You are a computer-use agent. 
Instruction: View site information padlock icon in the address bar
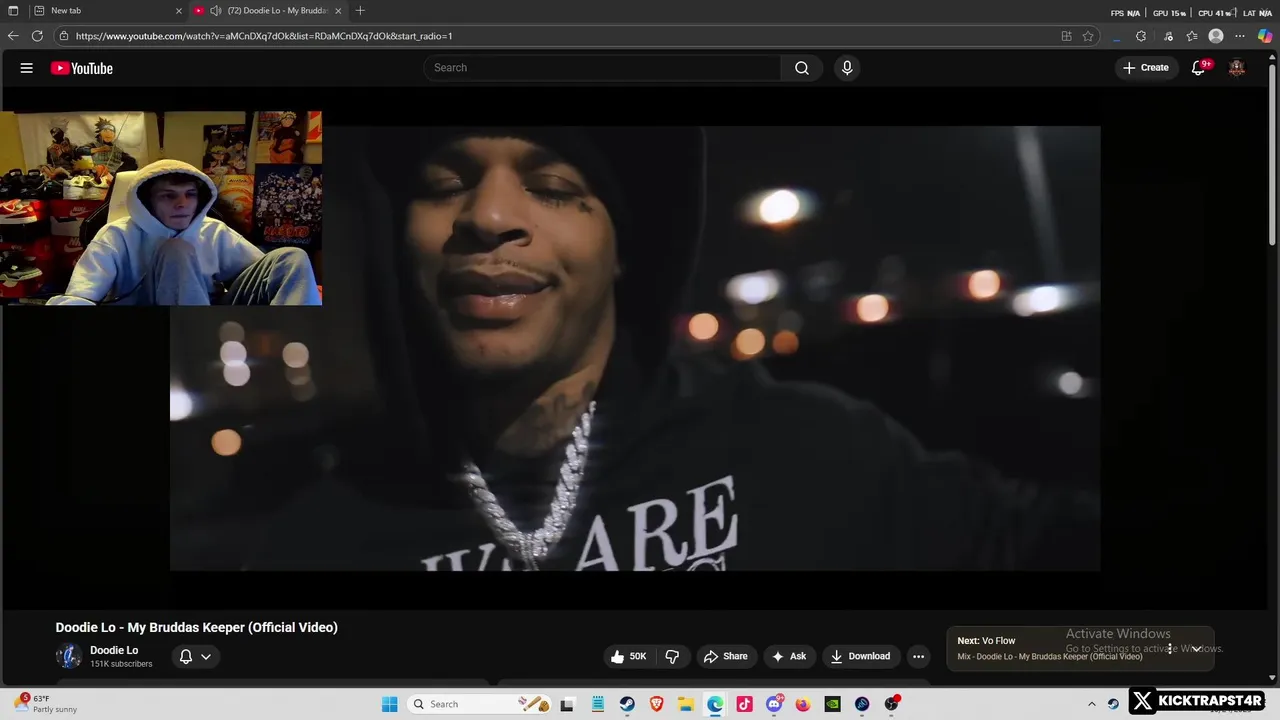point(64,36)
